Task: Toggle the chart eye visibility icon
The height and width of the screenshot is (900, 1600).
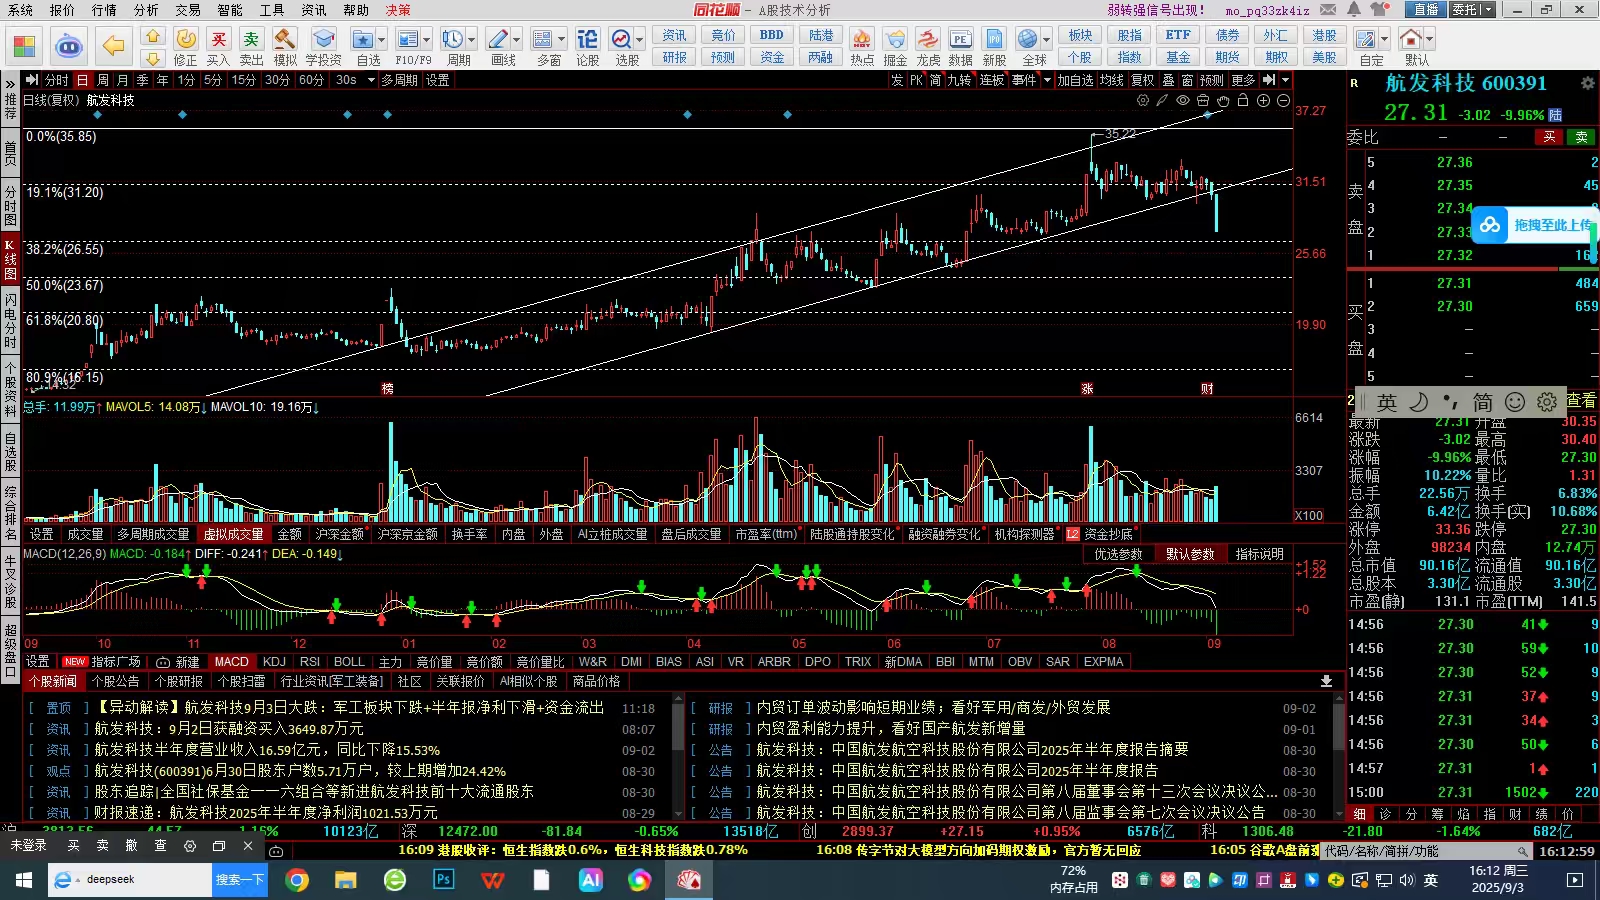Action: click(1183, 100)
